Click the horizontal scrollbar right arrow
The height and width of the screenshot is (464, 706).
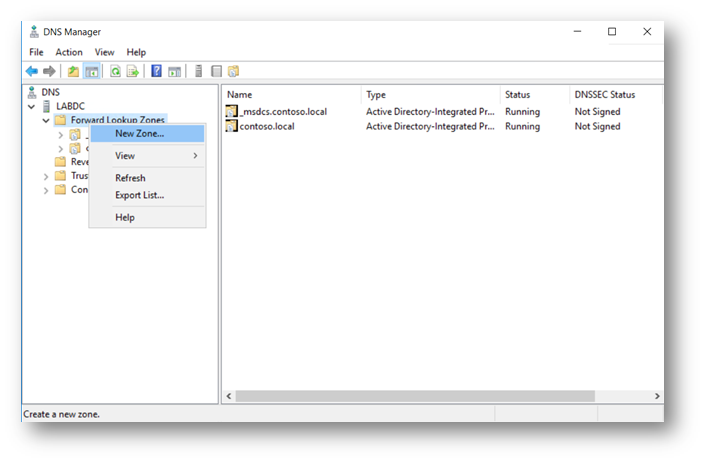[x=657, y=396]
